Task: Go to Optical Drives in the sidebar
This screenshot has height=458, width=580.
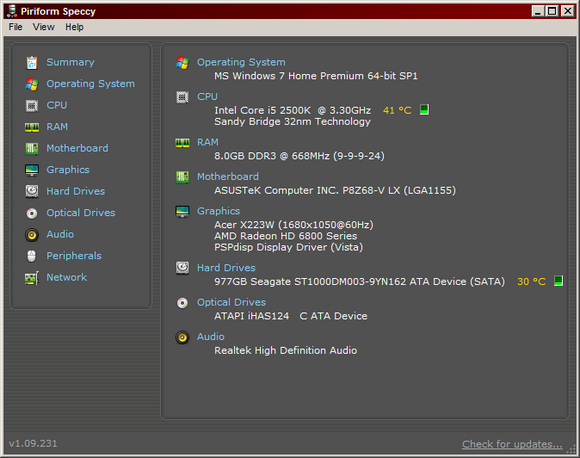Action: (81, 213)
